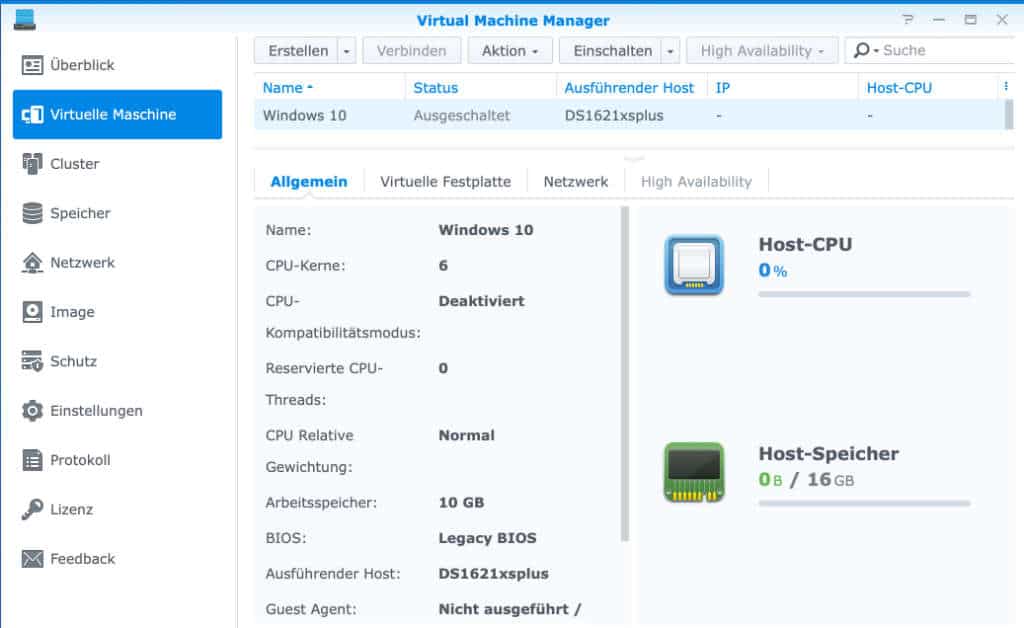Screen dimensions: 1024x628
Task: Click the details panel vertical scrollbar
Action: point(625,374)
